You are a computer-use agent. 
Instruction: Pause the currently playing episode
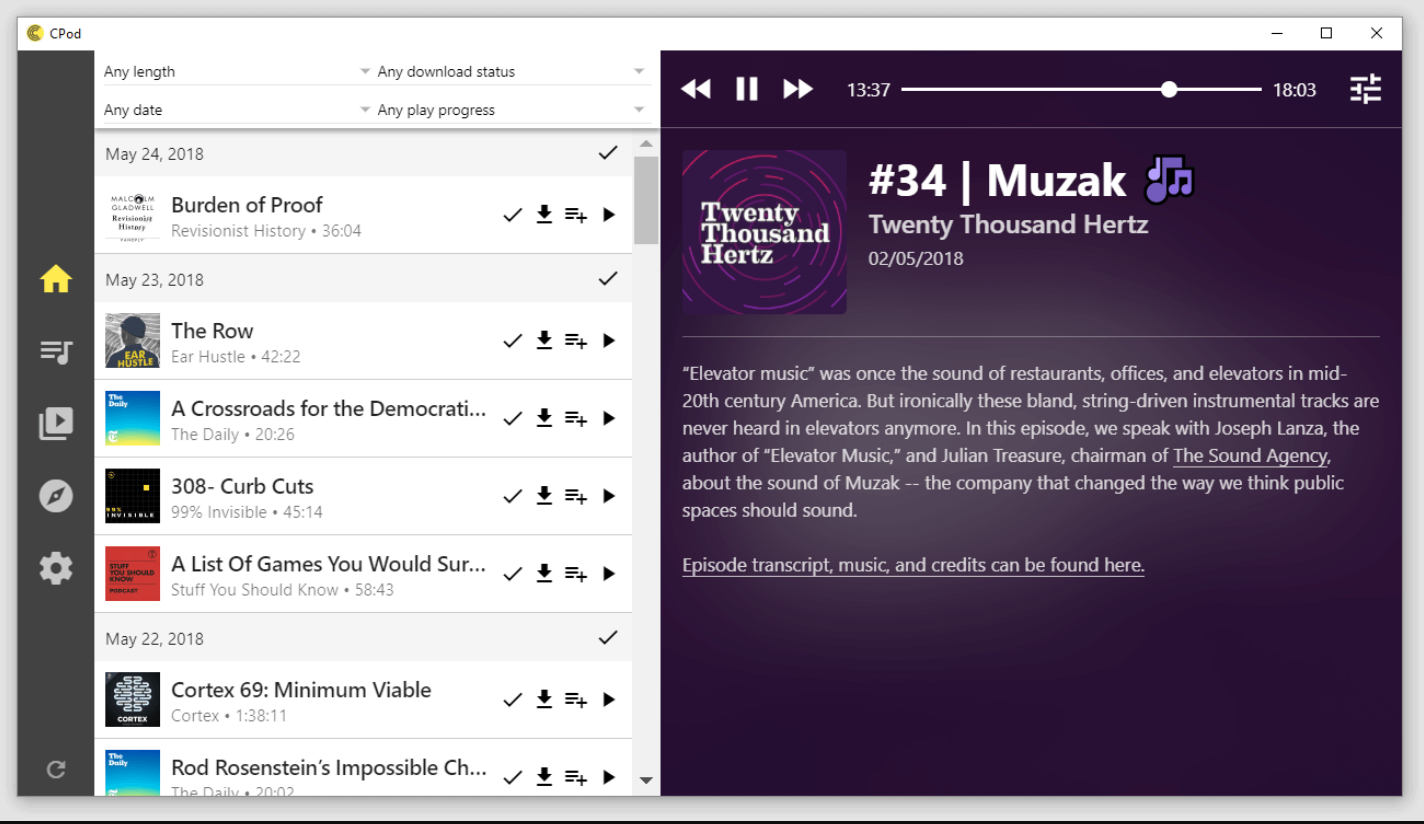tap(747, 89)
